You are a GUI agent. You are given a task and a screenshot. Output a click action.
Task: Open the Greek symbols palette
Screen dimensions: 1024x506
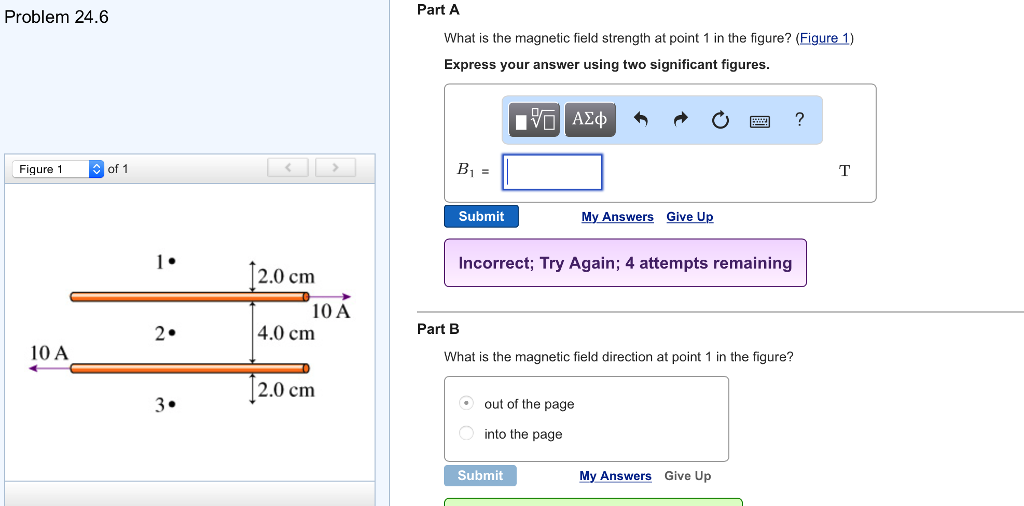pos(590,119)
